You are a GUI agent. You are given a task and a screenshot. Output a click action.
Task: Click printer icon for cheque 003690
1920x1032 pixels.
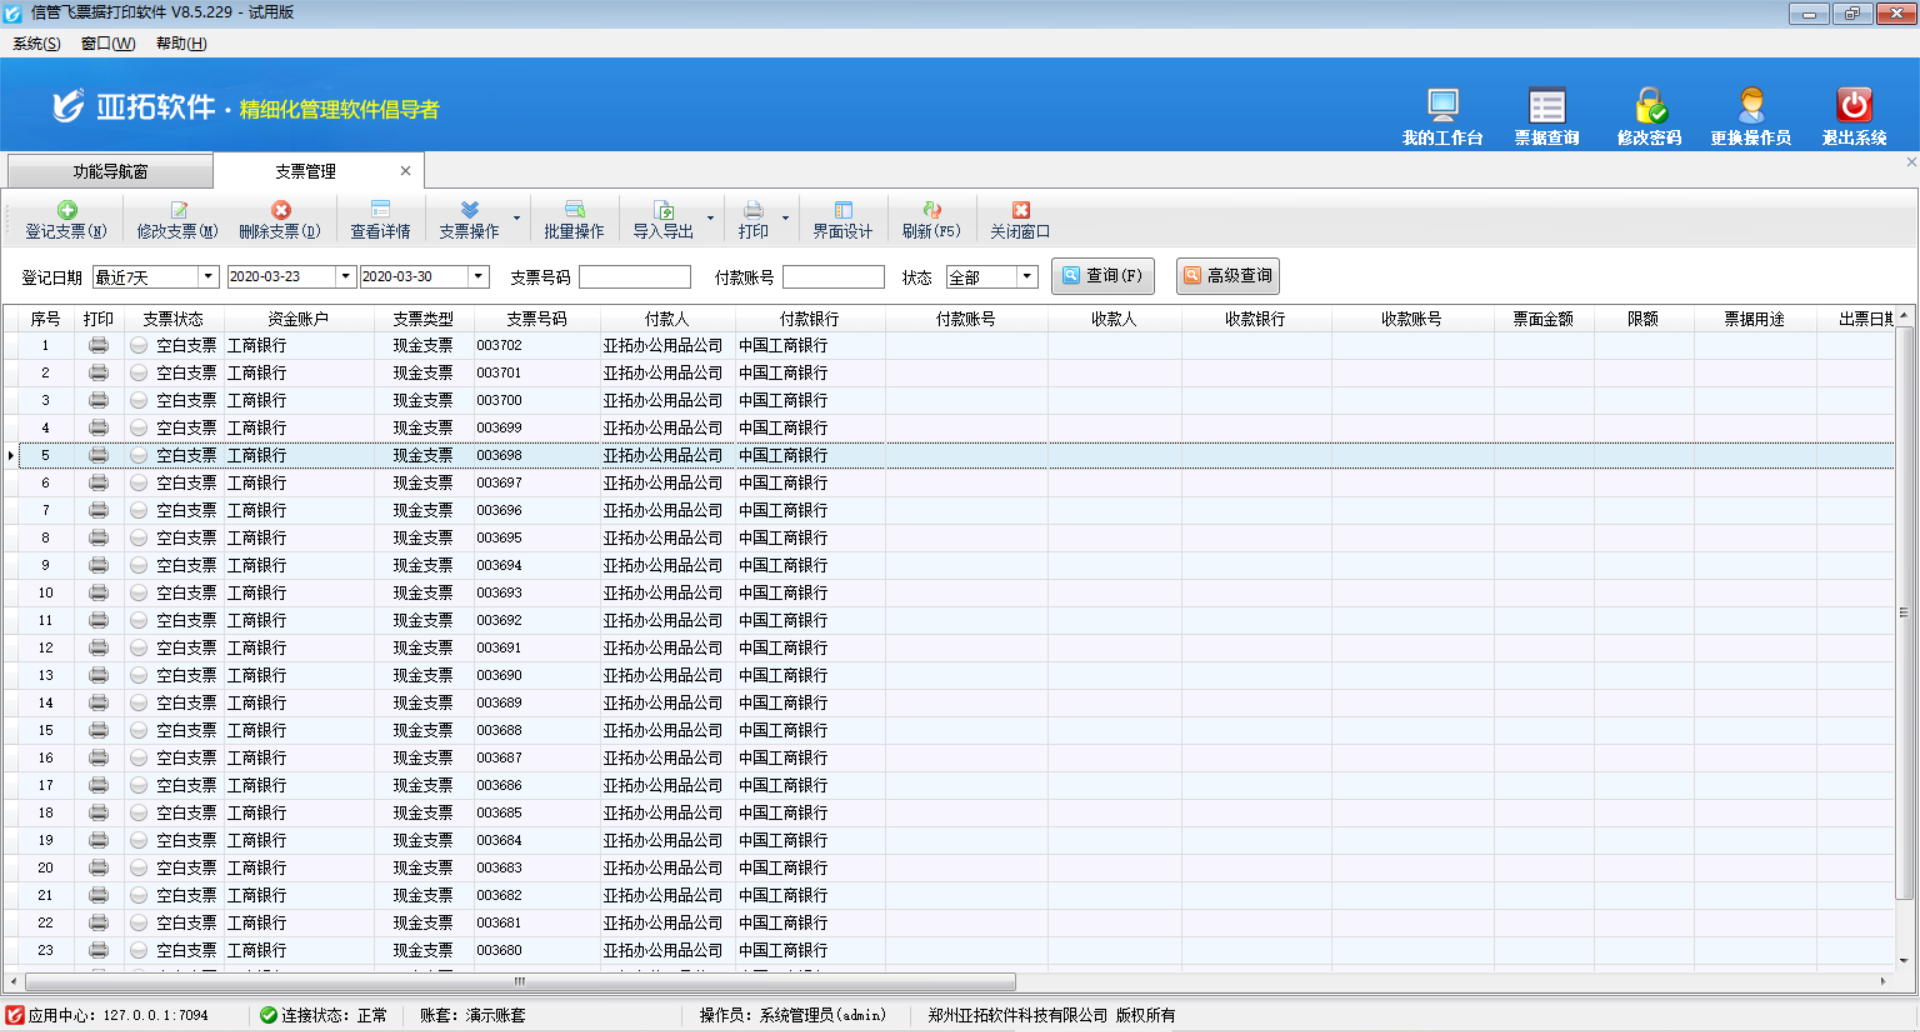pos(98,675)
